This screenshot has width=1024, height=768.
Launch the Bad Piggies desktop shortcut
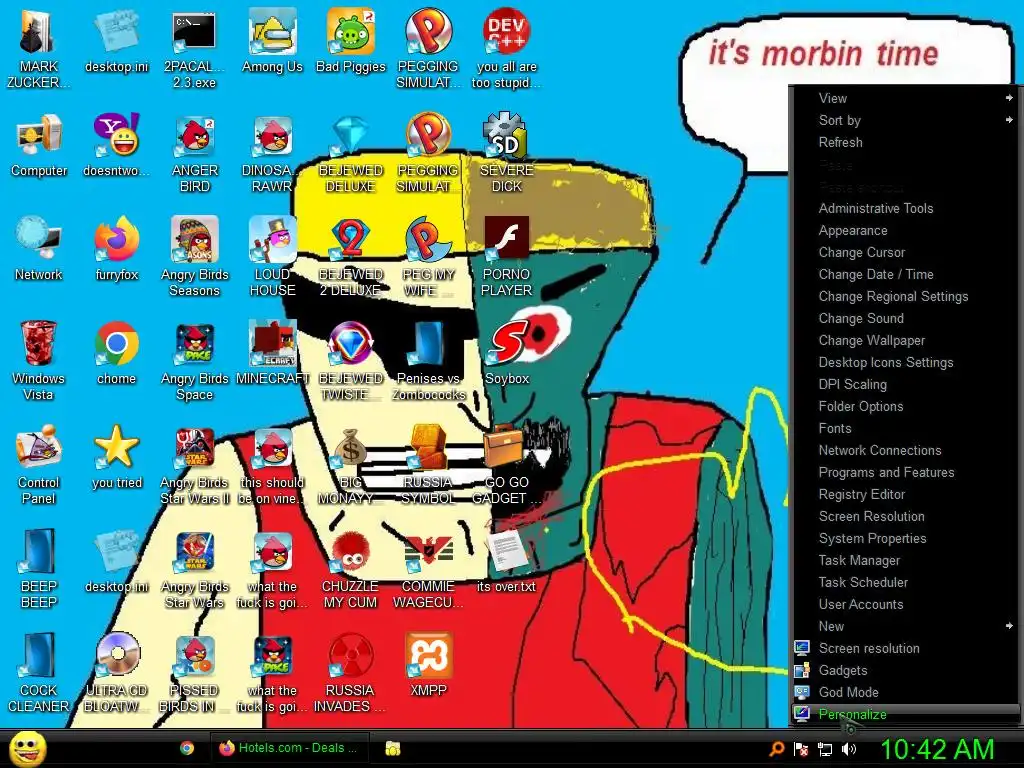[x=351, y=42]
